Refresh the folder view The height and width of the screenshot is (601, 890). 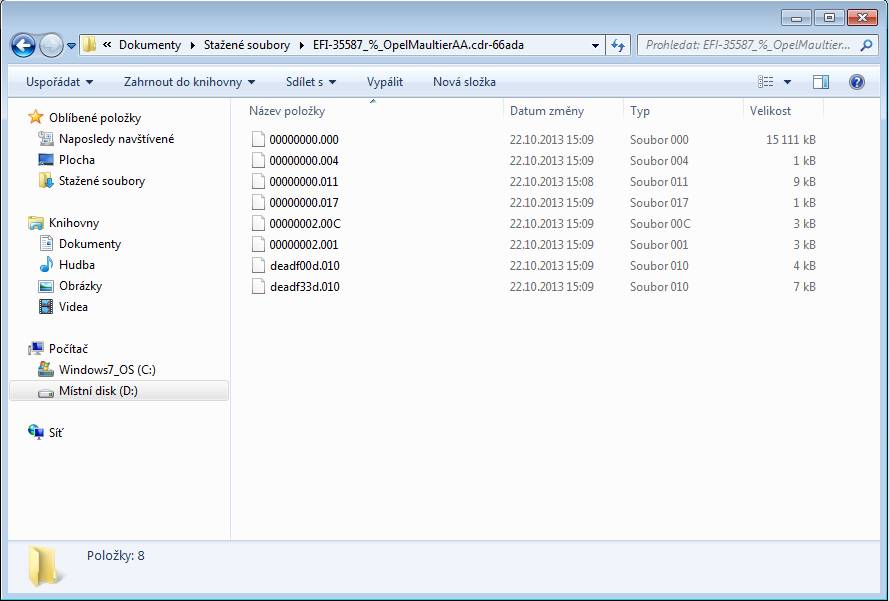(x=618, y=45)
